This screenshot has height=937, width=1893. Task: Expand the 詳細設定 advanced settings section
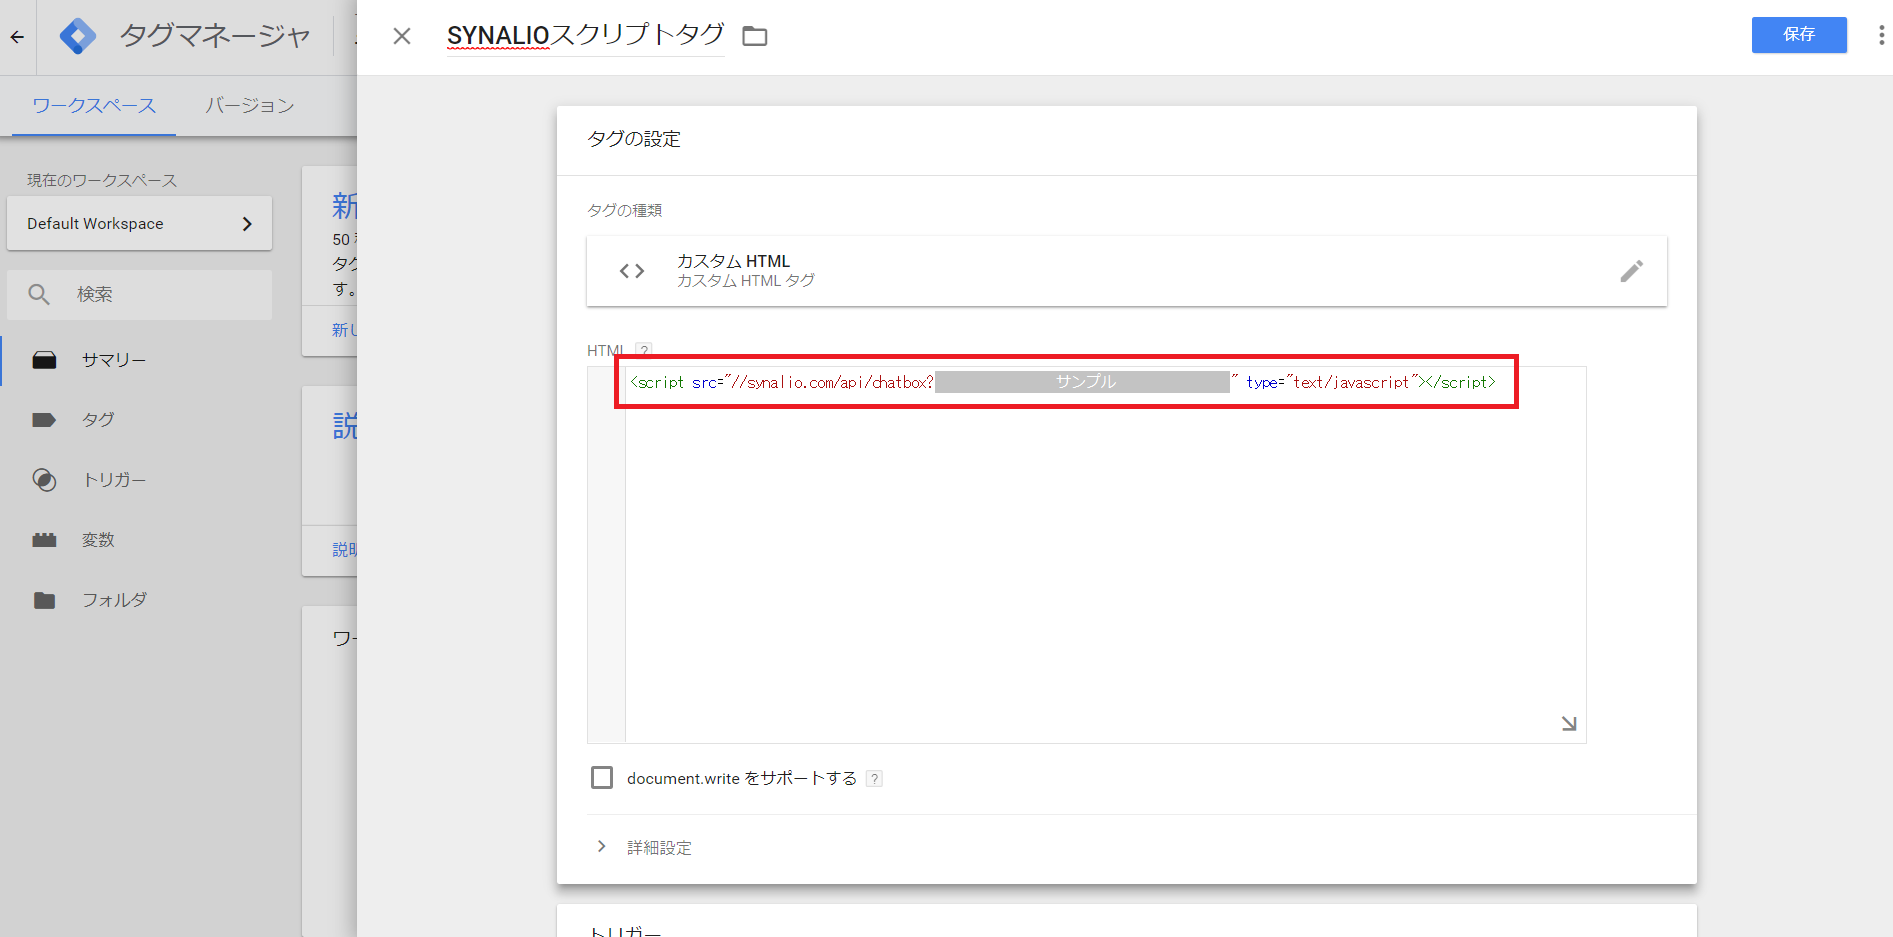click(644, 847)
